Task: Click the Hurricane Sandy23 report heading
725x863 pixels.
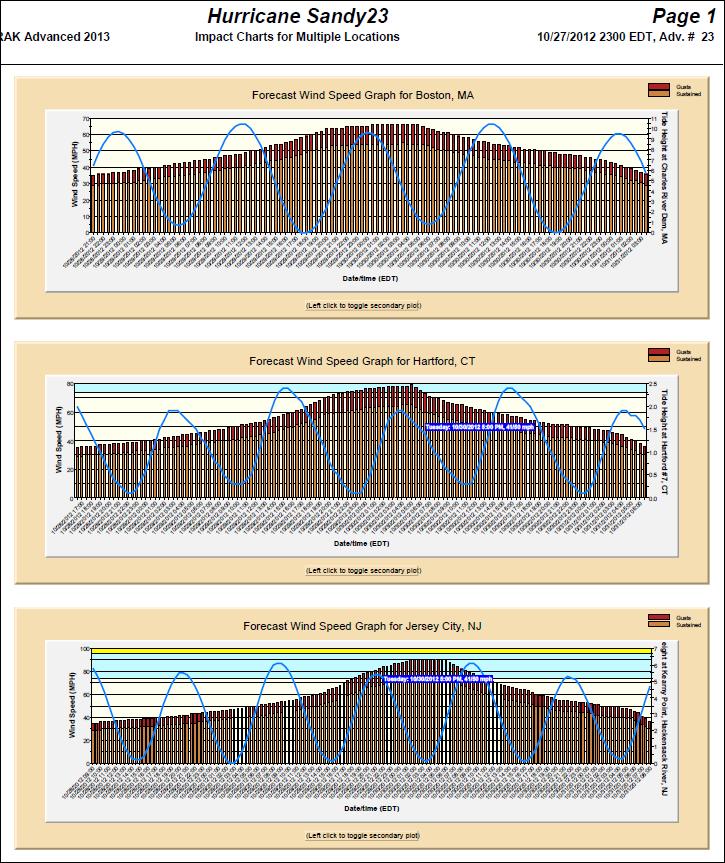Action: point(297,15)
